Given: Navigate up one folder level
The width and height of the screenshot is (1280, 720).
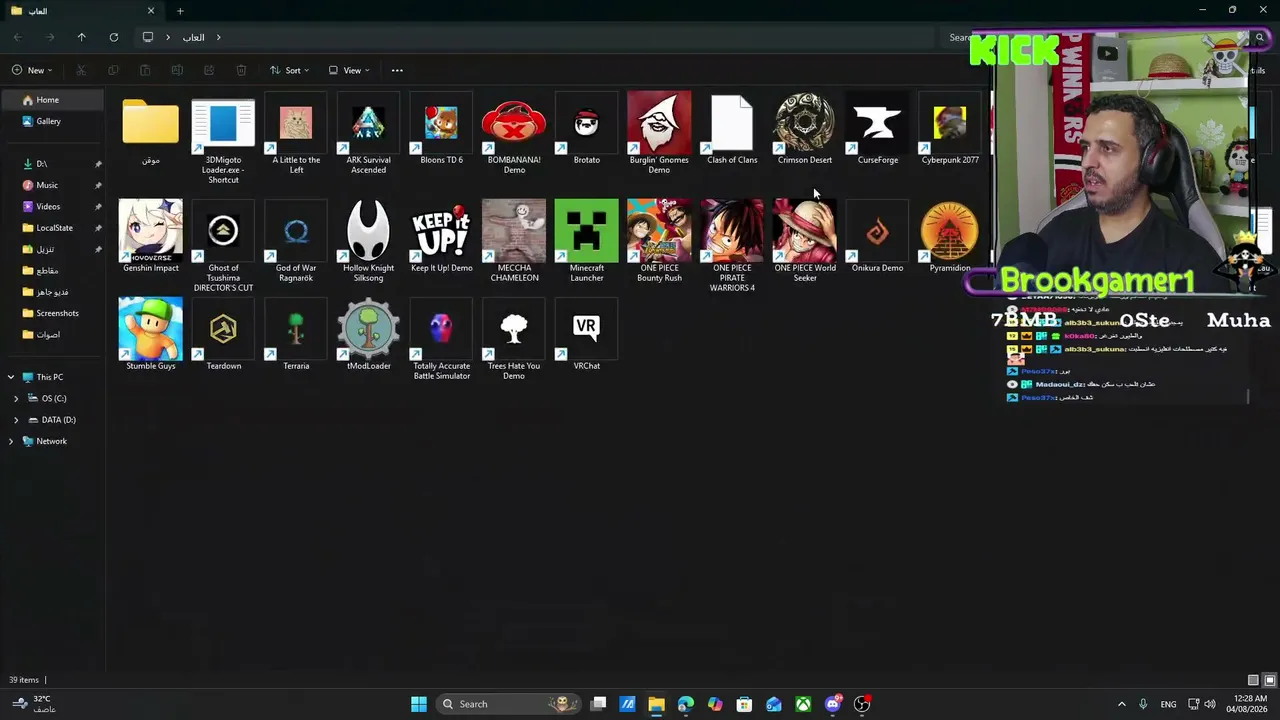Looking at the screenshot, I should (x=82, y=37).
